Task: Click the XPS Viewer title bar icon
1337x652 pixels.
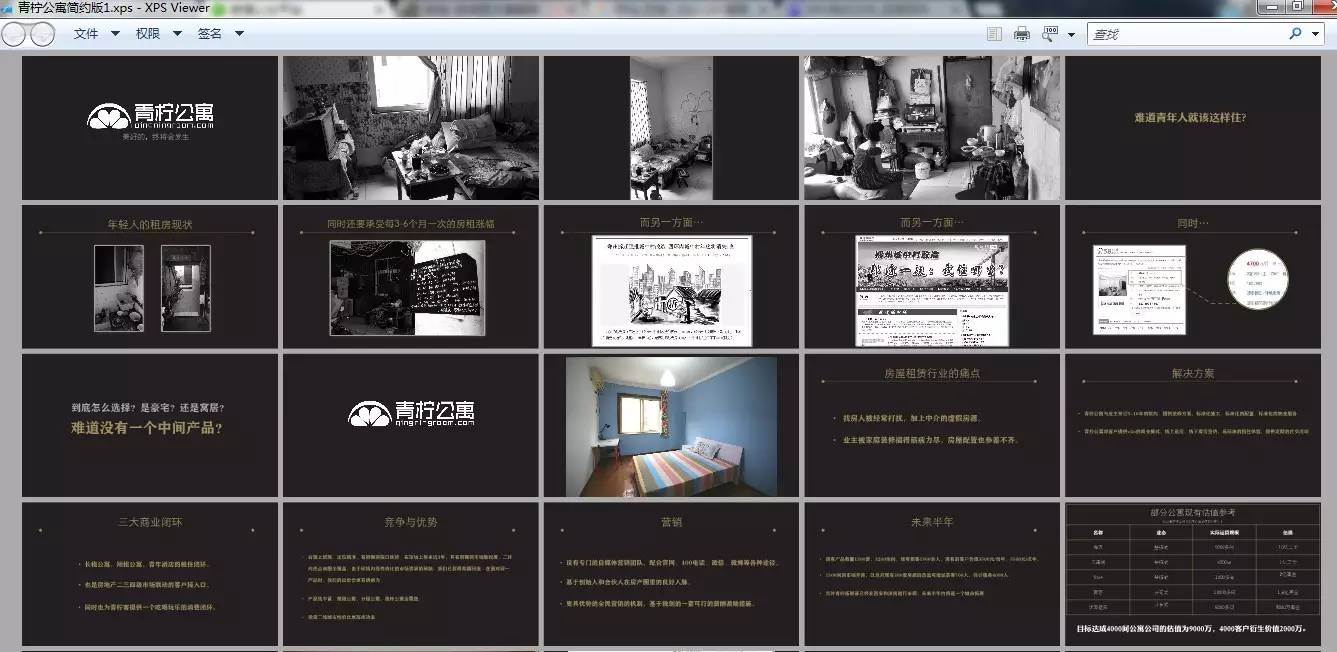Action: [x=8, y=7]
